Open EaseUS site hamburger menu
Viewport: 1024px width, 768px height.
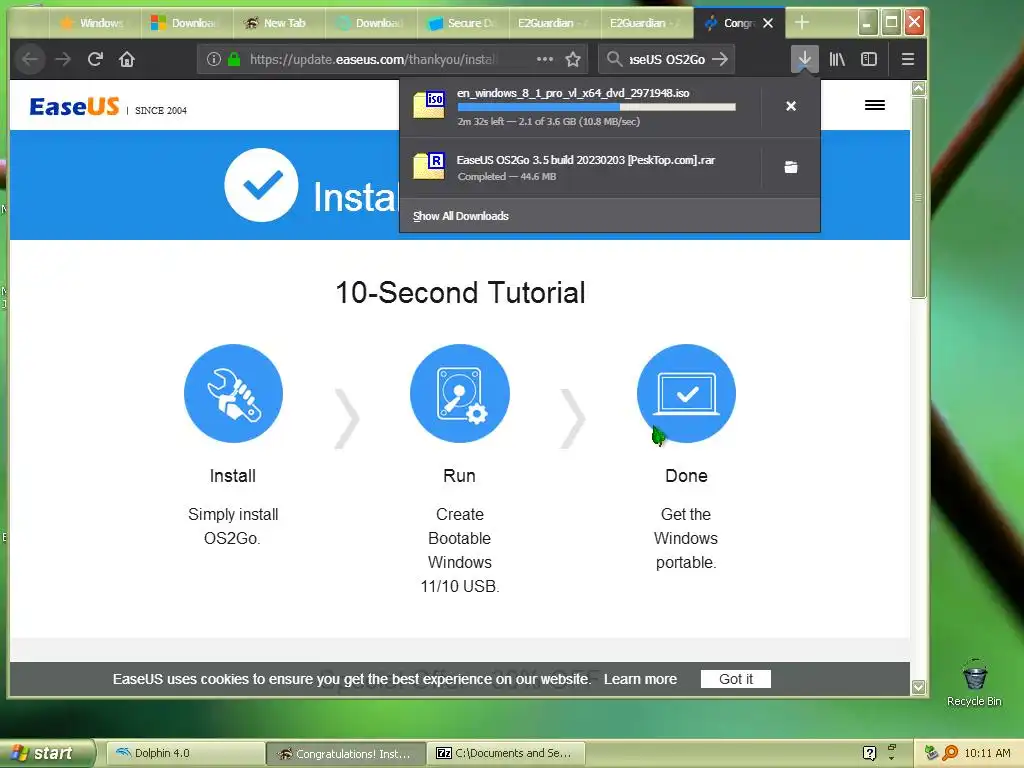(874, 105)
